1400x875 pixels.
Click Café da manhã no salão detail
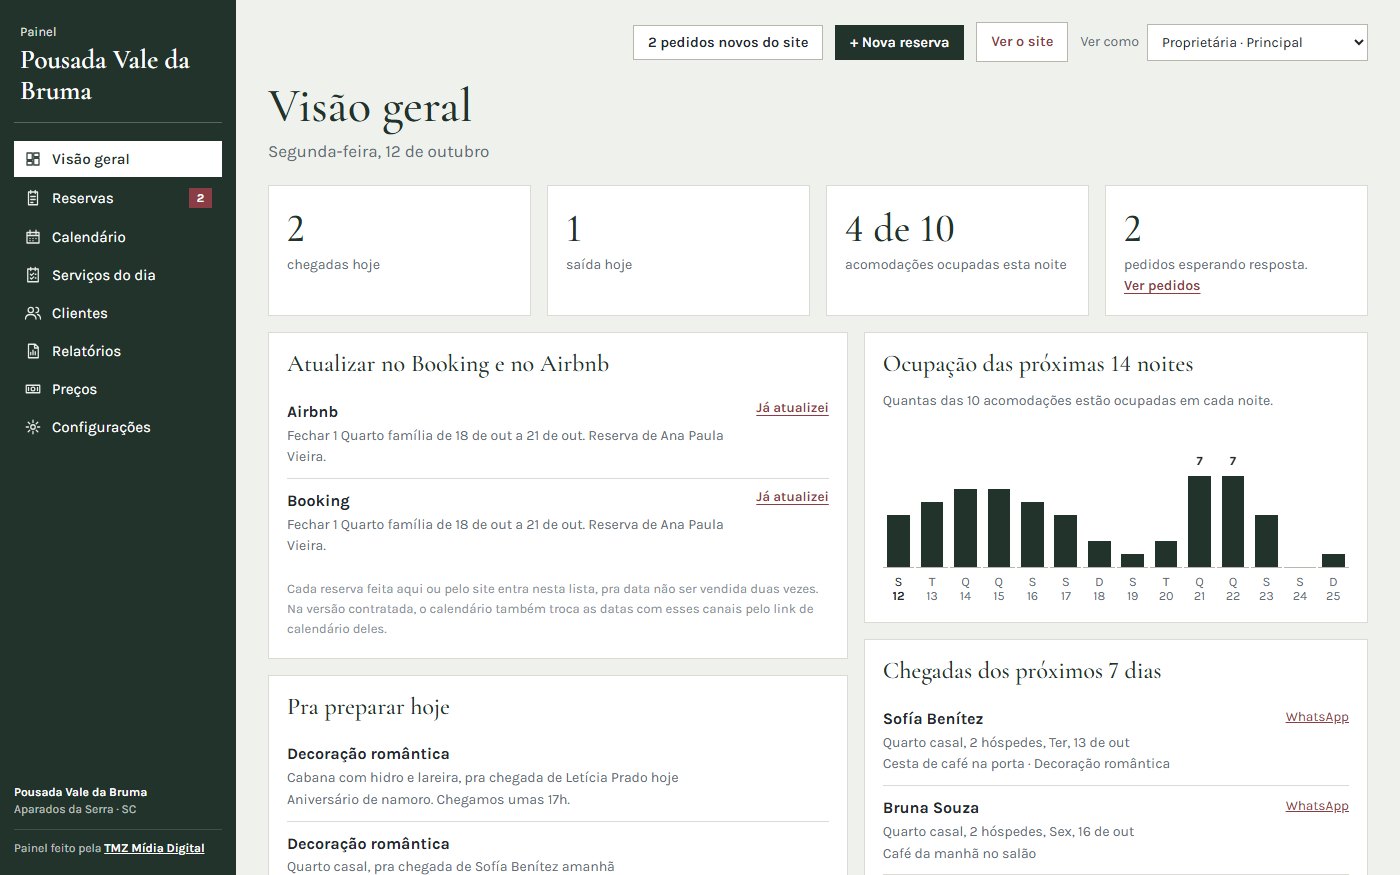click(959, 854)
